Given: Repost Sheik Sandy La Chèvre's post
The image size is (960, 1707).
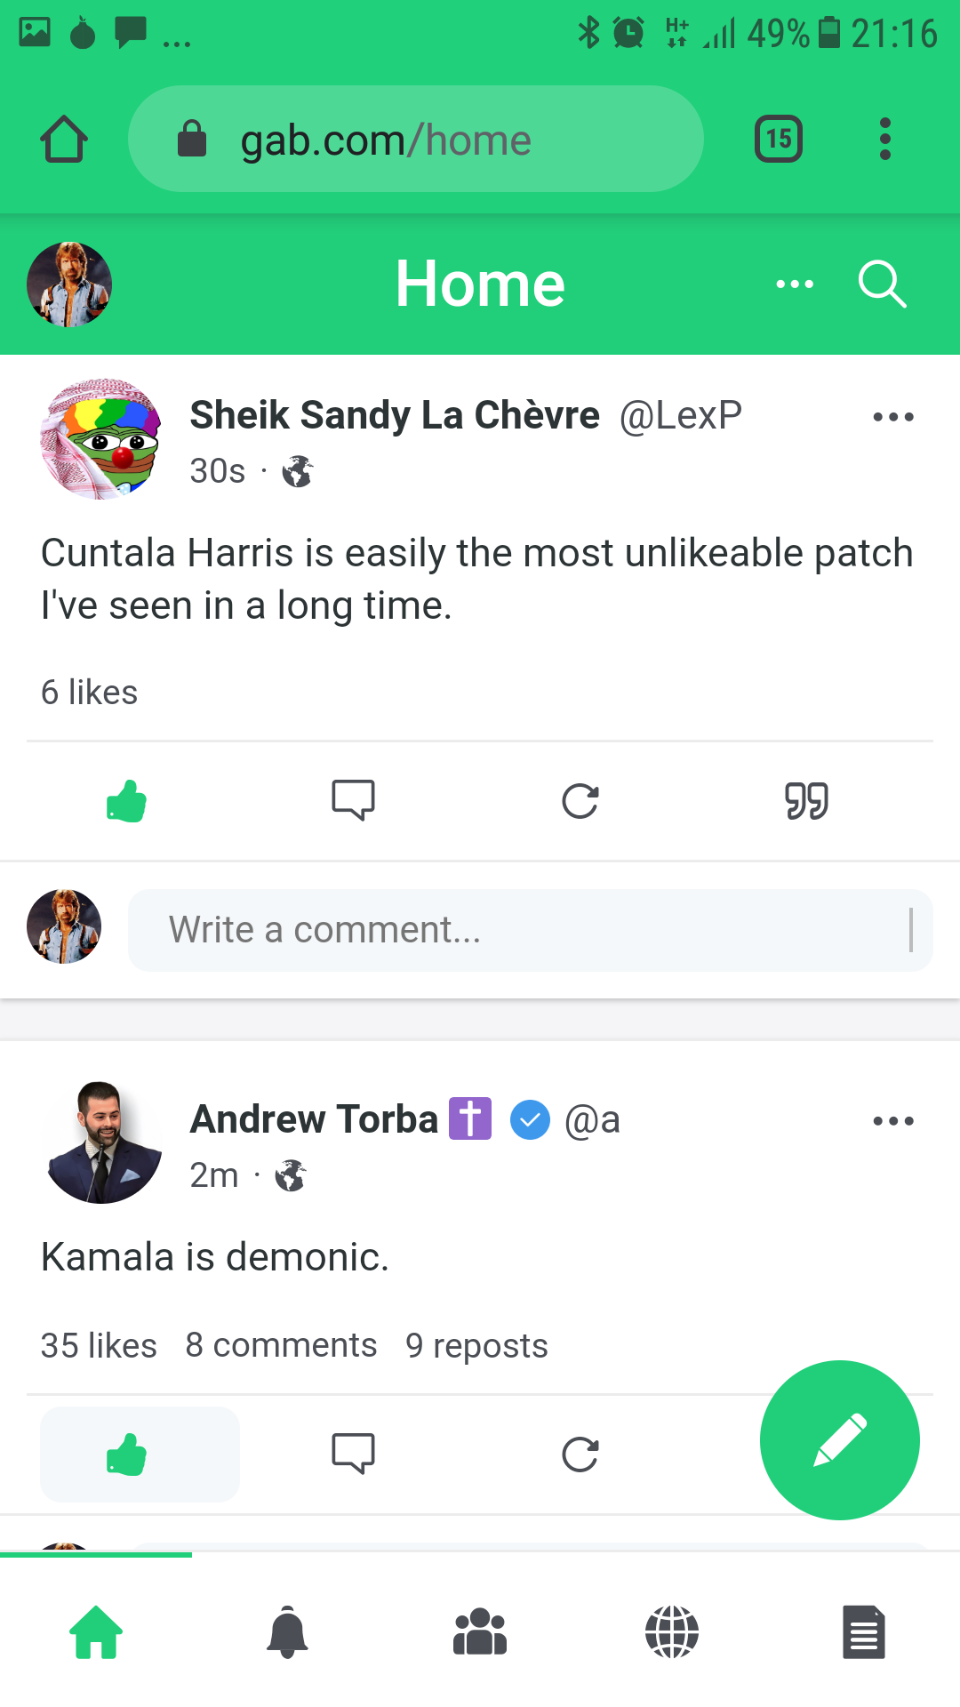Looking at the screenshot, I should (x=580, y=800).
